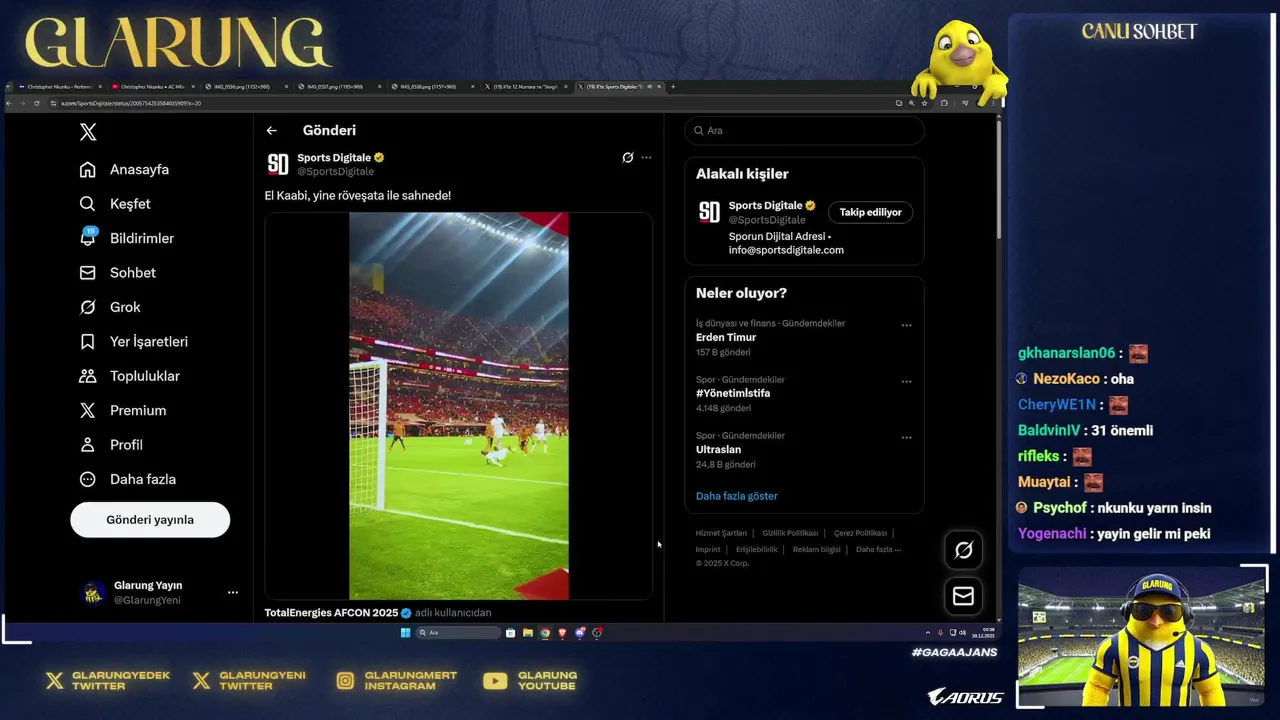Open Erişilebilirlik footer link
Screen dimensions: 1280x720
tap(757, 549)
